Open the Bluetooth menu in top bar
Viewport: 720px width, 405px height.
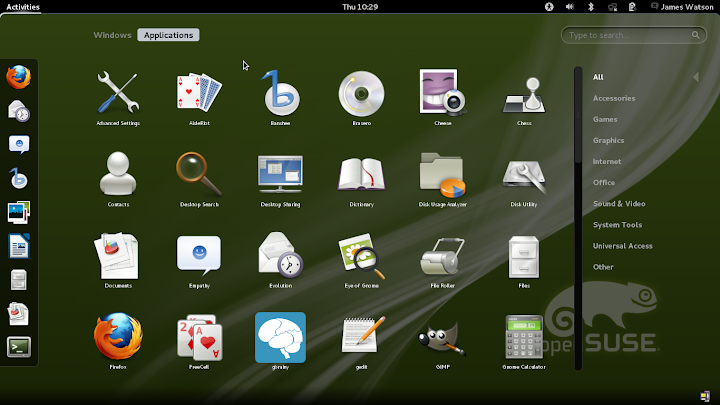pos(591,7)
